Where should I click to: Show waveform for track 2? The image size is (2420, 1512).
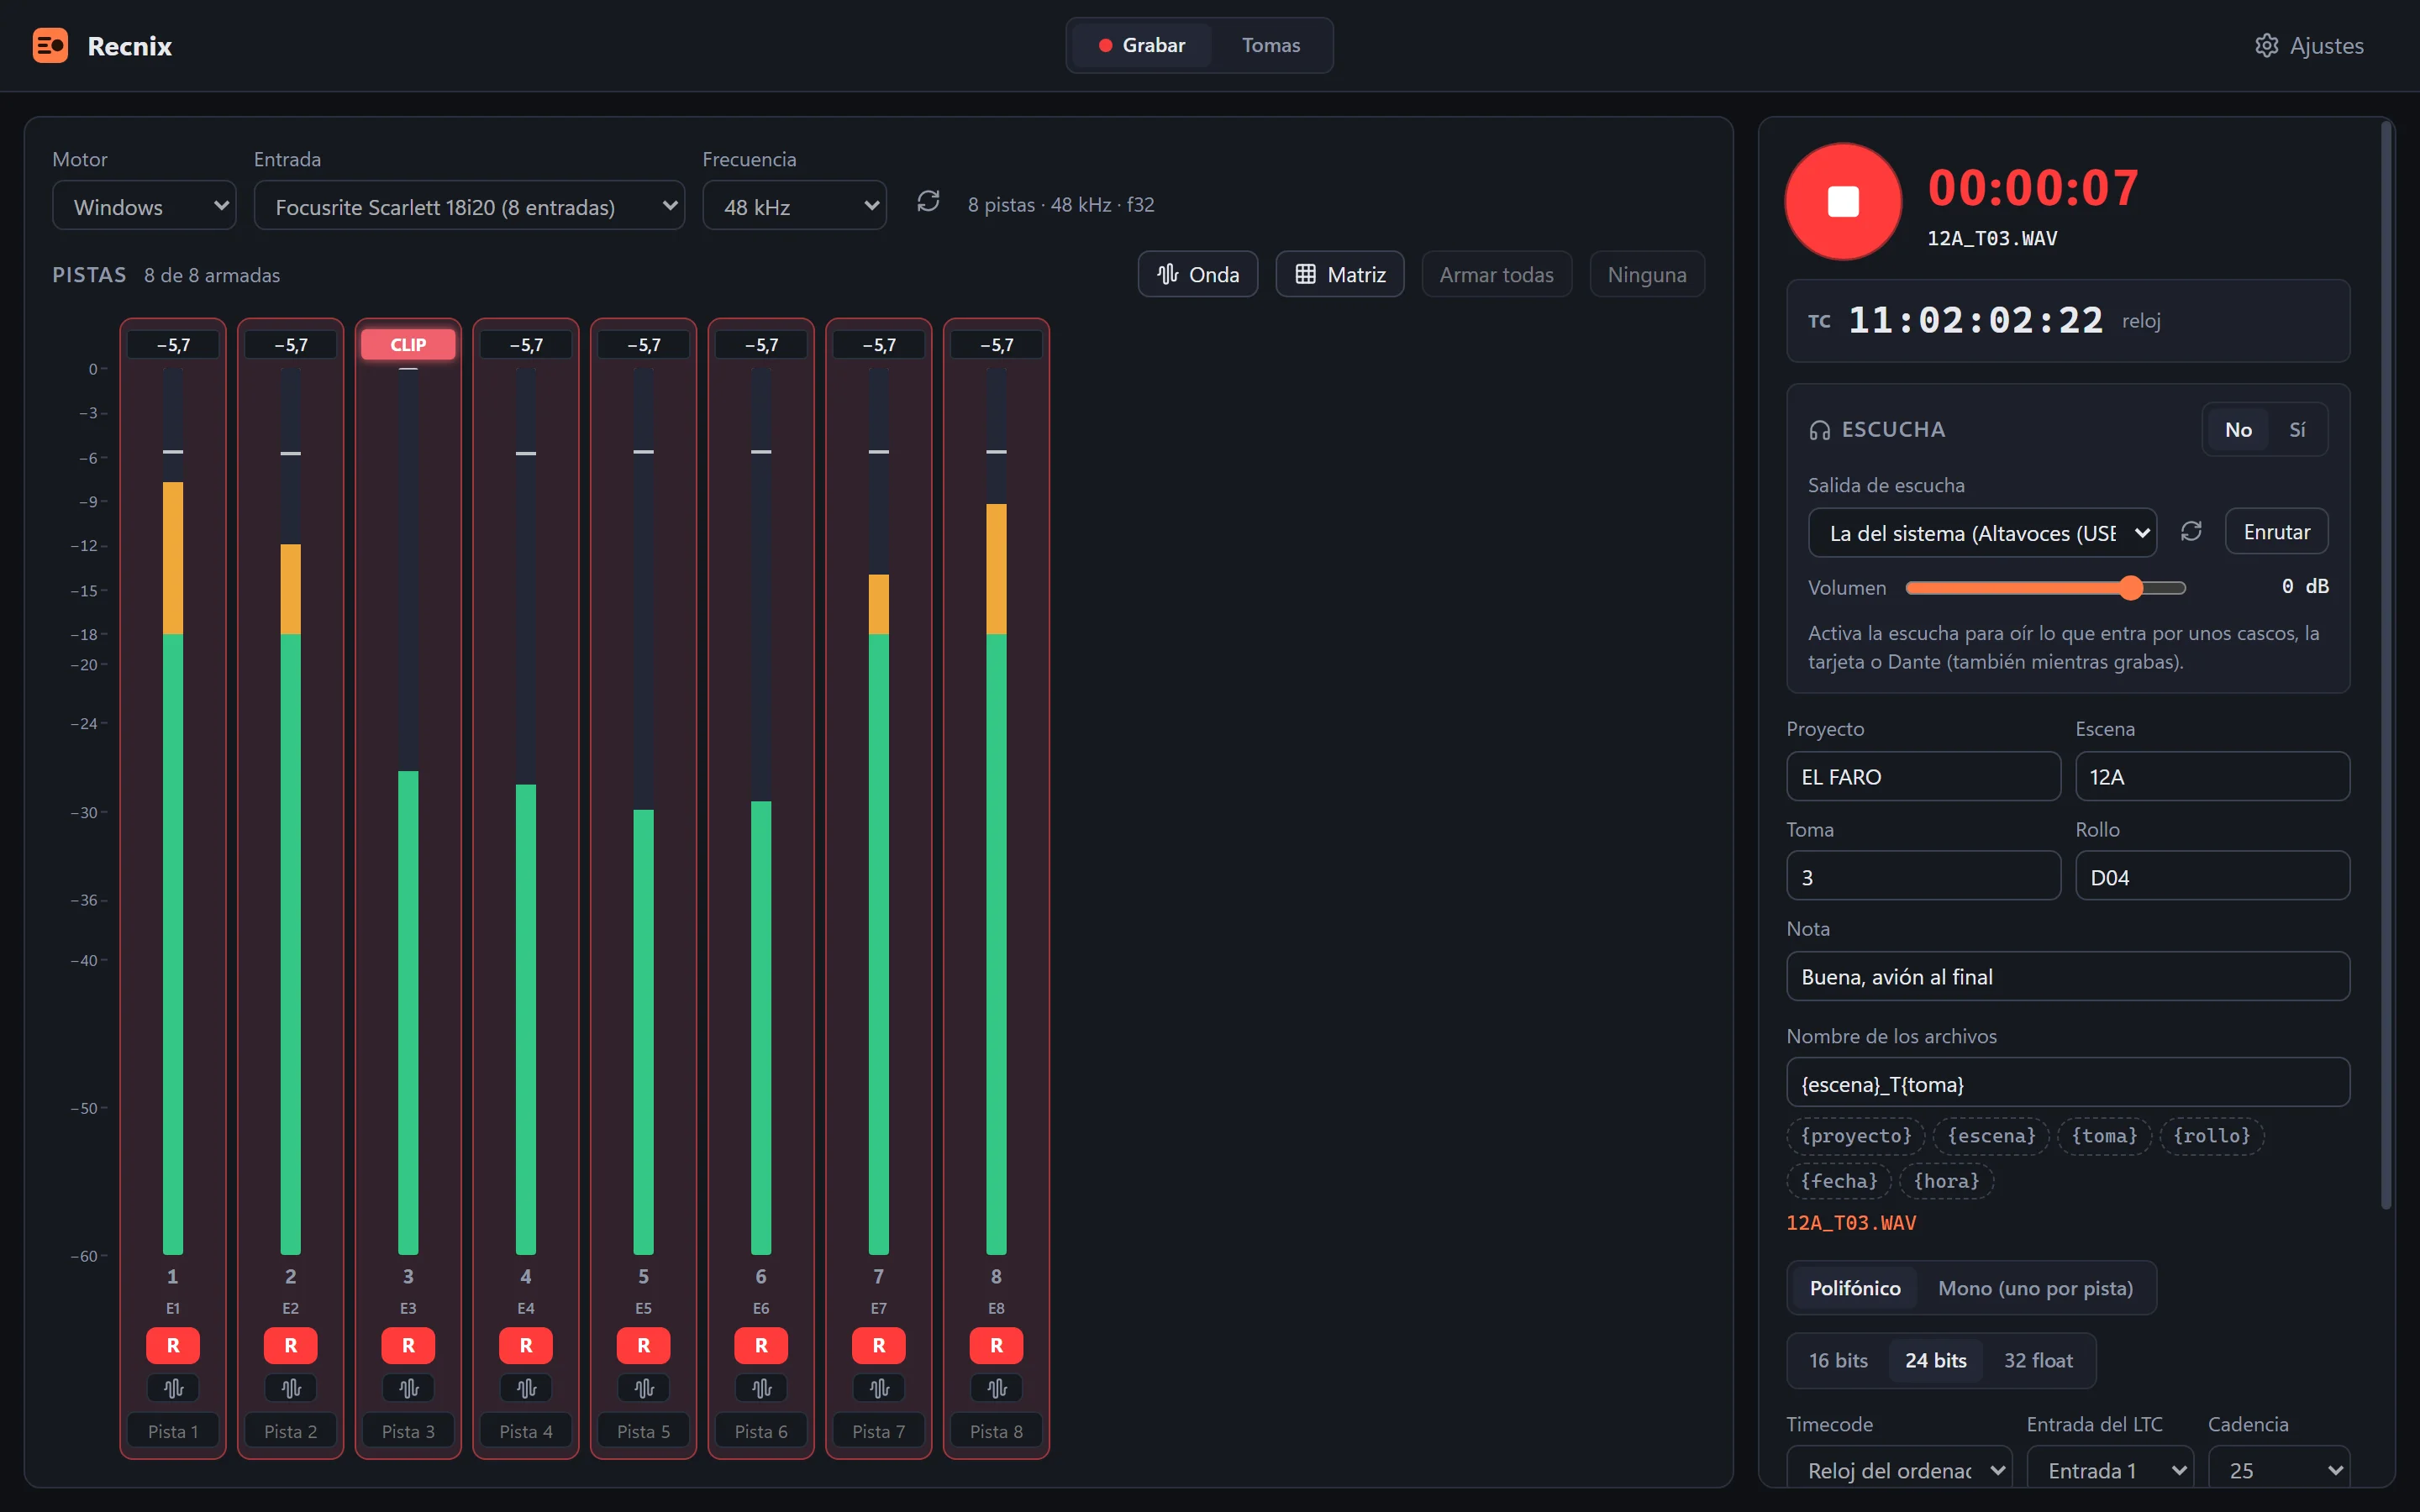[291, 1388]
